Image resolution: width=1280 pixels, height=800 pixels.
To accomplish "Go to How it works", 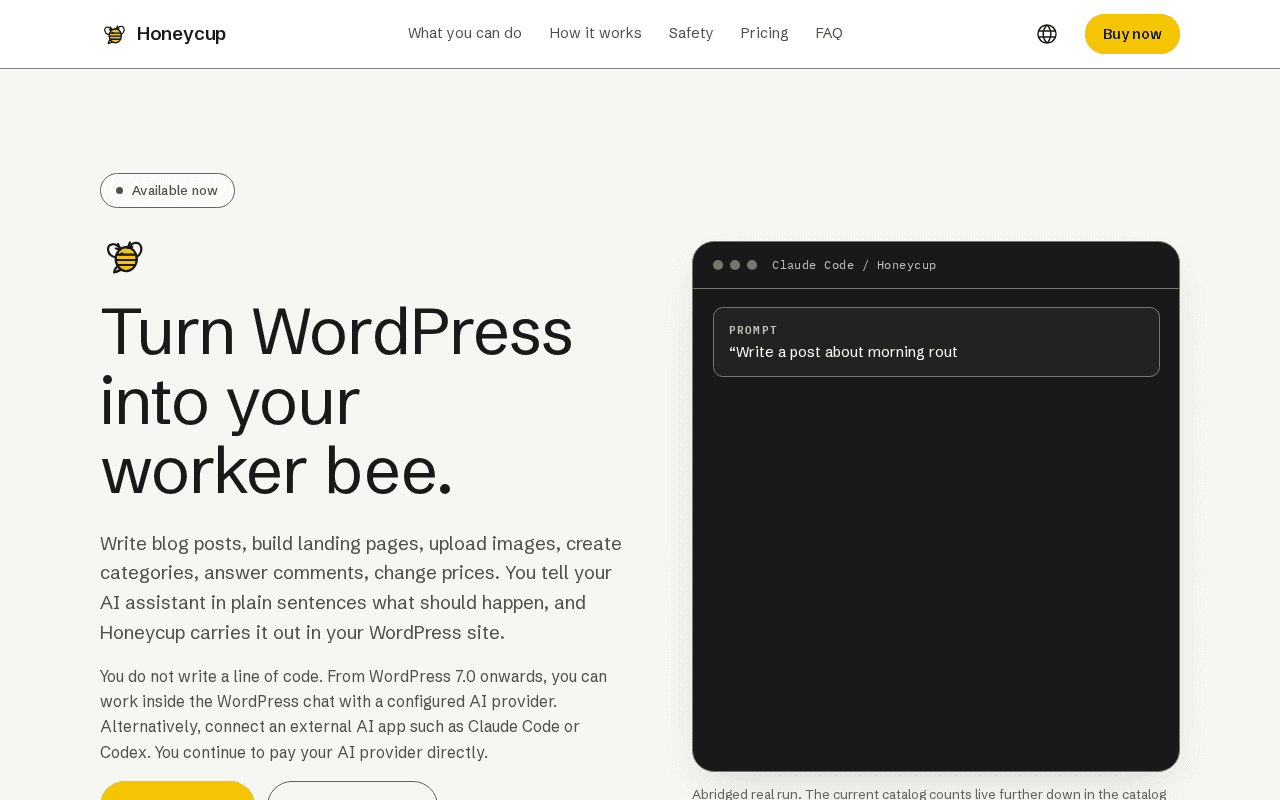I will click(x=595, y=33).
